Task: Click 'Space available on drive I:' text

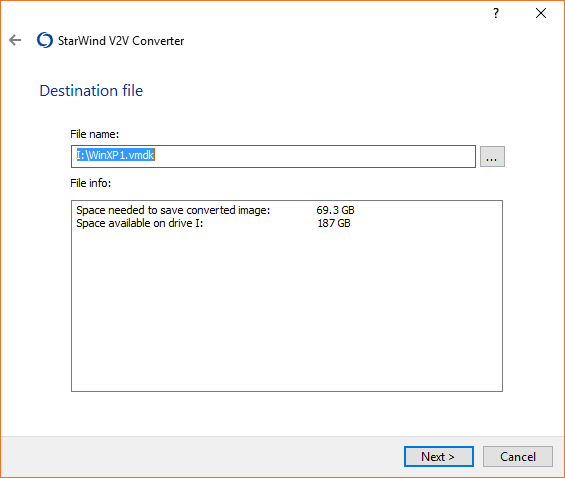Action: (139, 223)
